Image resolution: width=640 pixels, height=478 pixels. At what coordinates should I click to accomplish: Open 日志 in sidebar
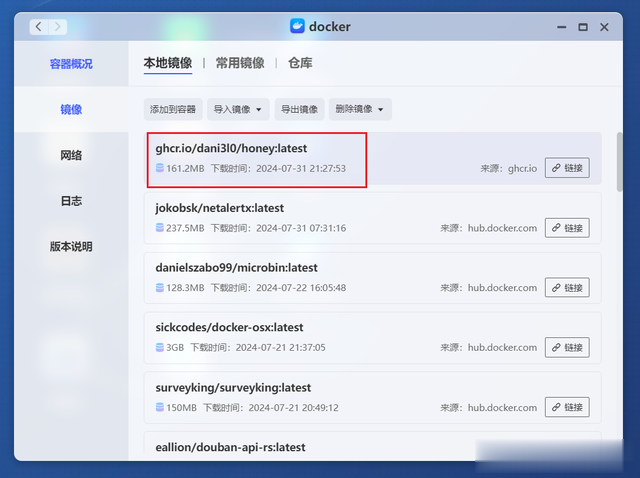[71, 201]
